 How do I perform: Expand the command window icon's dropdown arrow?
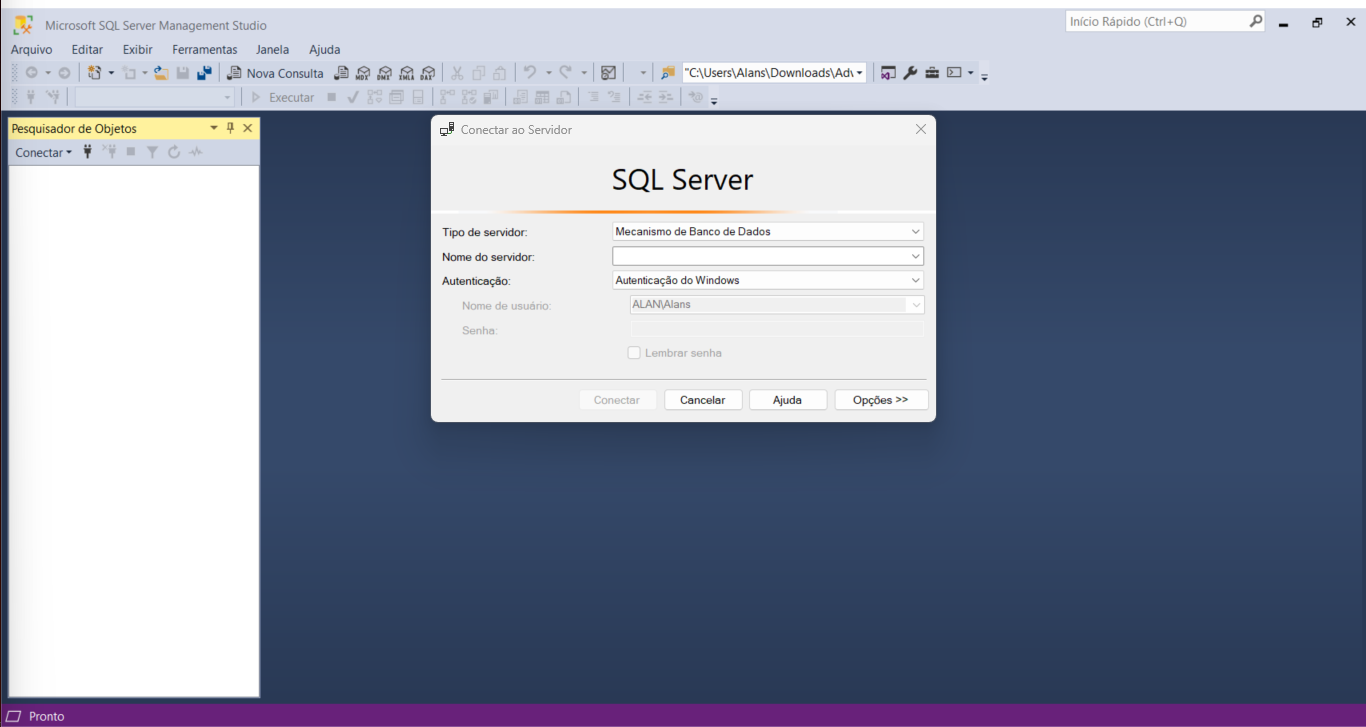[970, 73]
